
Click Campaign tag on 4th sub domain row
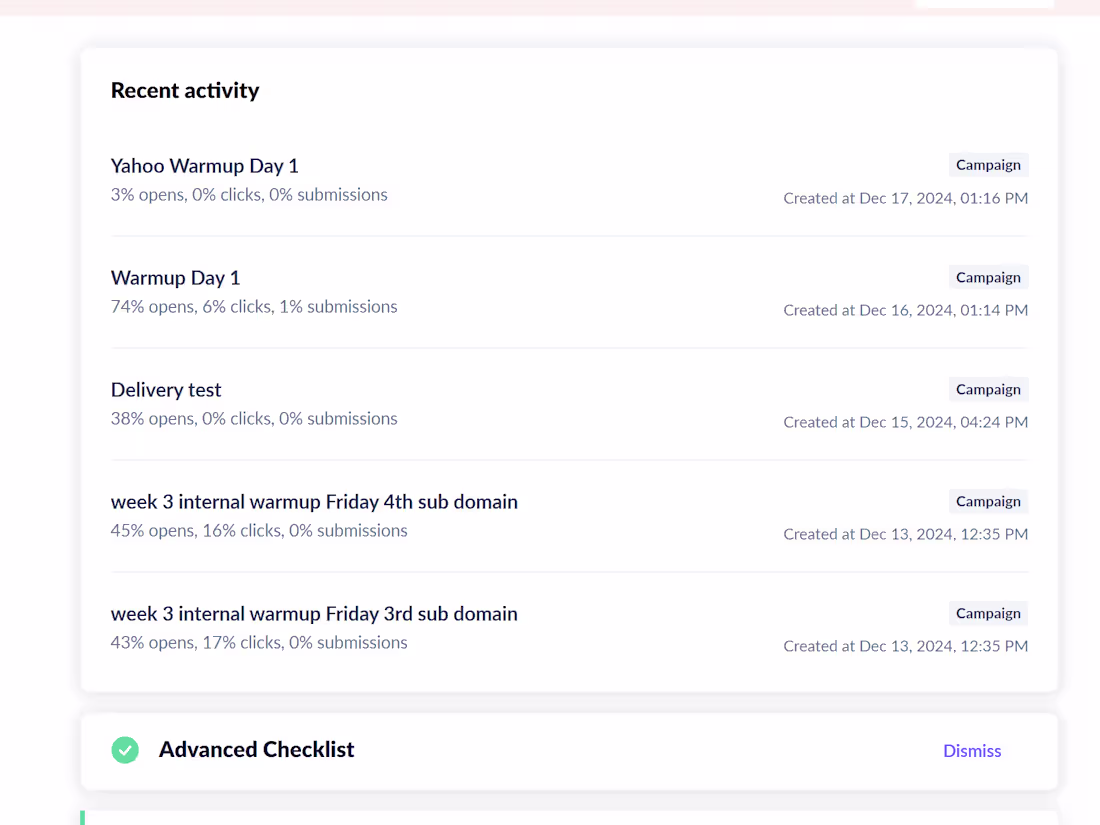tap(988, 501)
